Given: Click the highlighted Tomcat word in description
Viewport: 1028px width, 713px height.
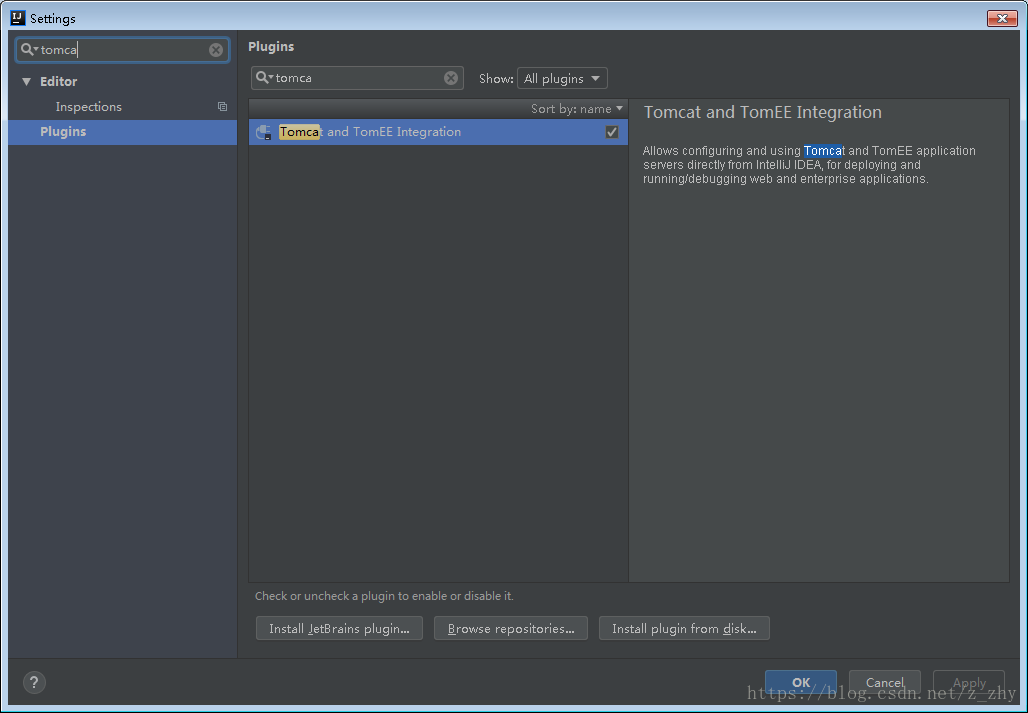Looking at the screenshot, I should pyautogui.click(x=823, y=151).
